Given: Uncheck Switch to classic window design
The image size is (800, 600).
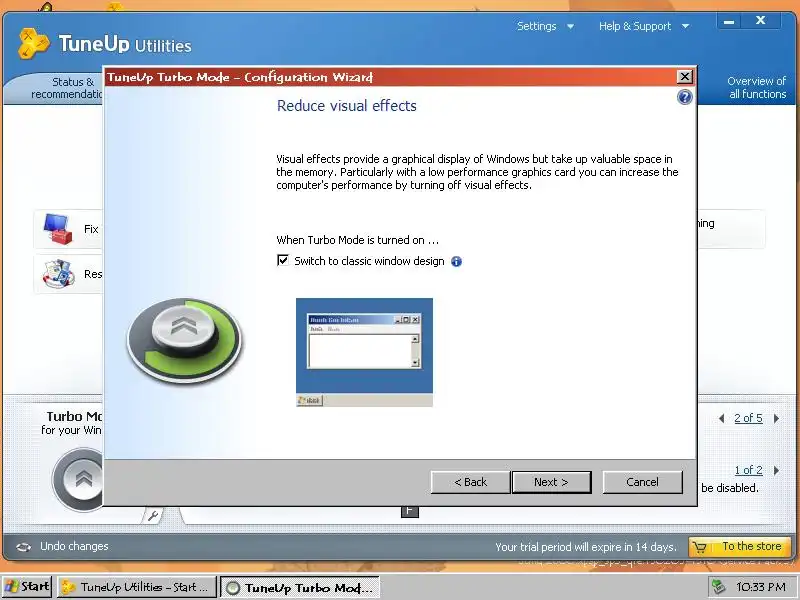Looking at the screenshot, I should point(283,261).
